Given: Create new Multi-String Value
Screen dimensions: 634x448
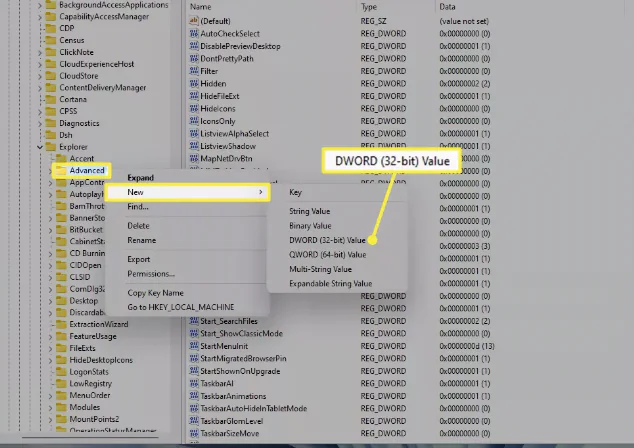Looking at the screenshot, I should pos(320,269).
